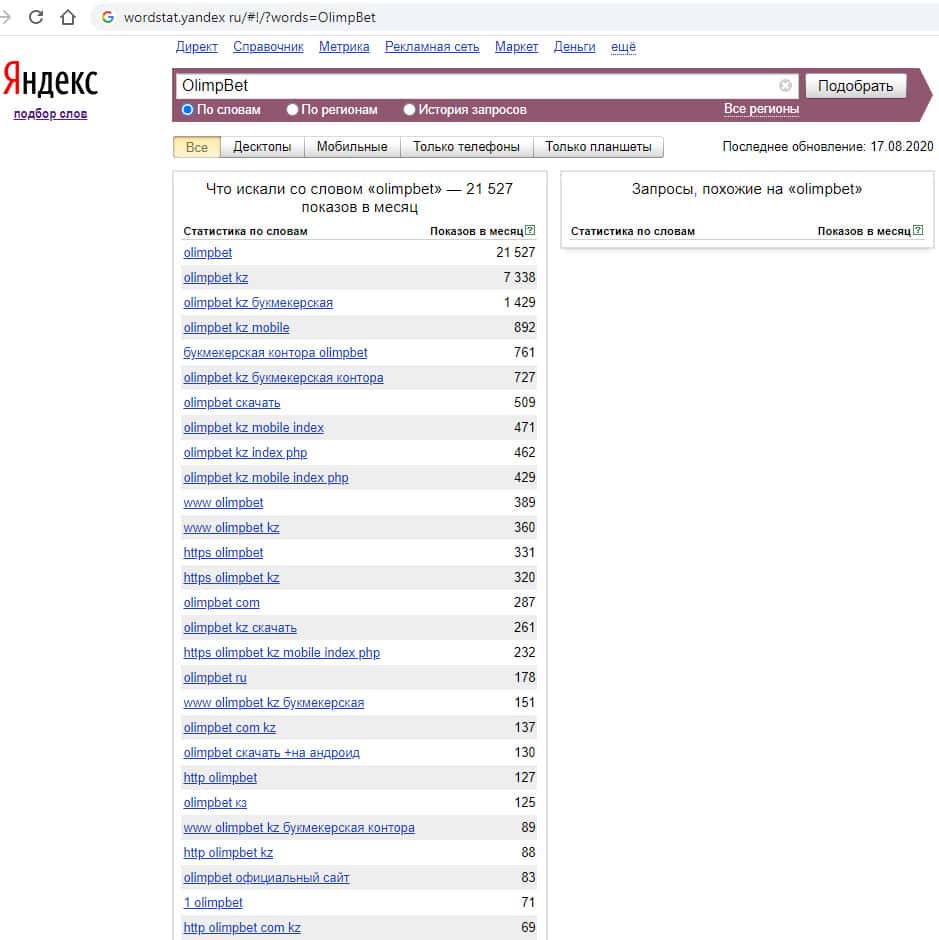Screen dimensions: 939x940
Task: Open the http olimpbet link
Action: click(x=220, y=778)
